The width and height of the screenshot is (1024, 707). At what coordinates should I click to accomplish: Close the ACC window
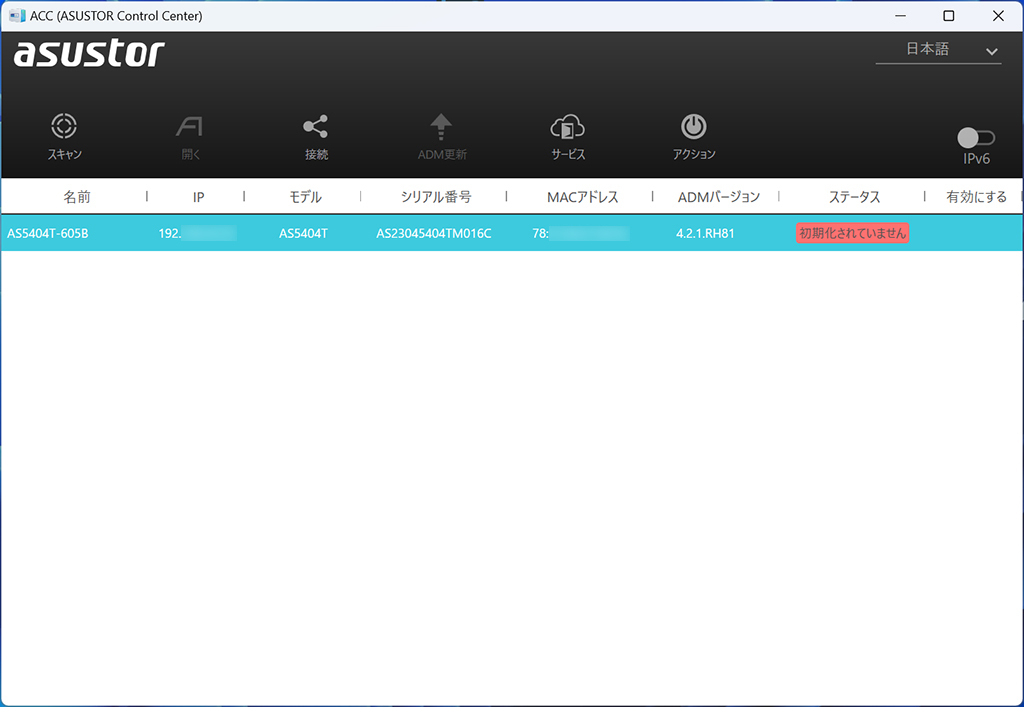pos(998,16)
